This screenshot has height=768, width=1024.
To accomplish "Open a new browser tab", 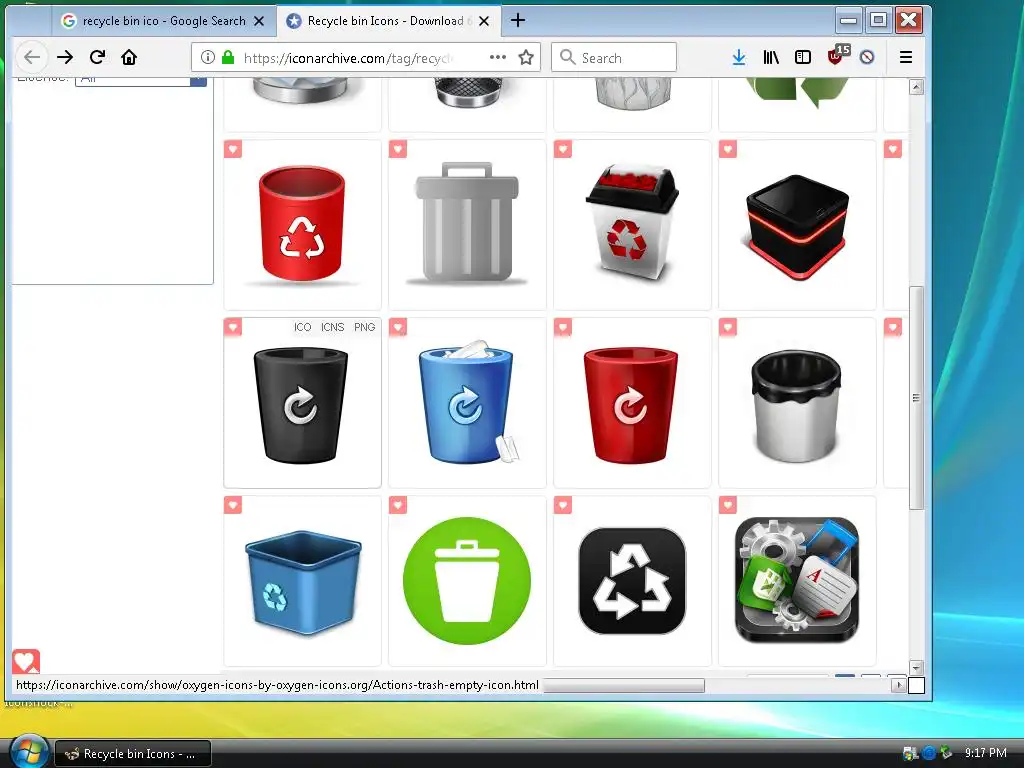I will [518, 20].
